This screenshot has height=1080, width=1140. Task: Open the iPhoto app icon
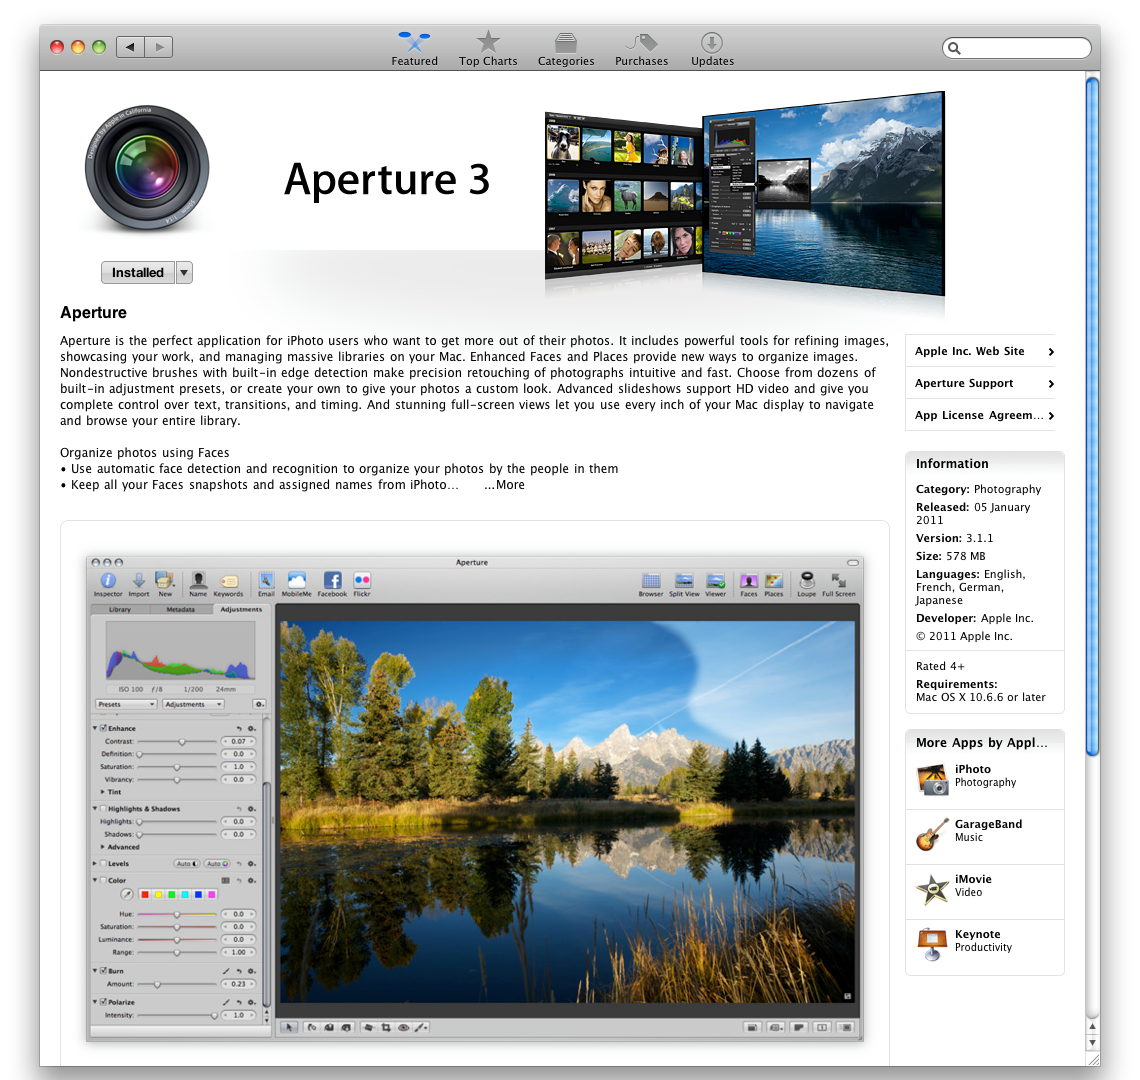[x=933, y=780]
